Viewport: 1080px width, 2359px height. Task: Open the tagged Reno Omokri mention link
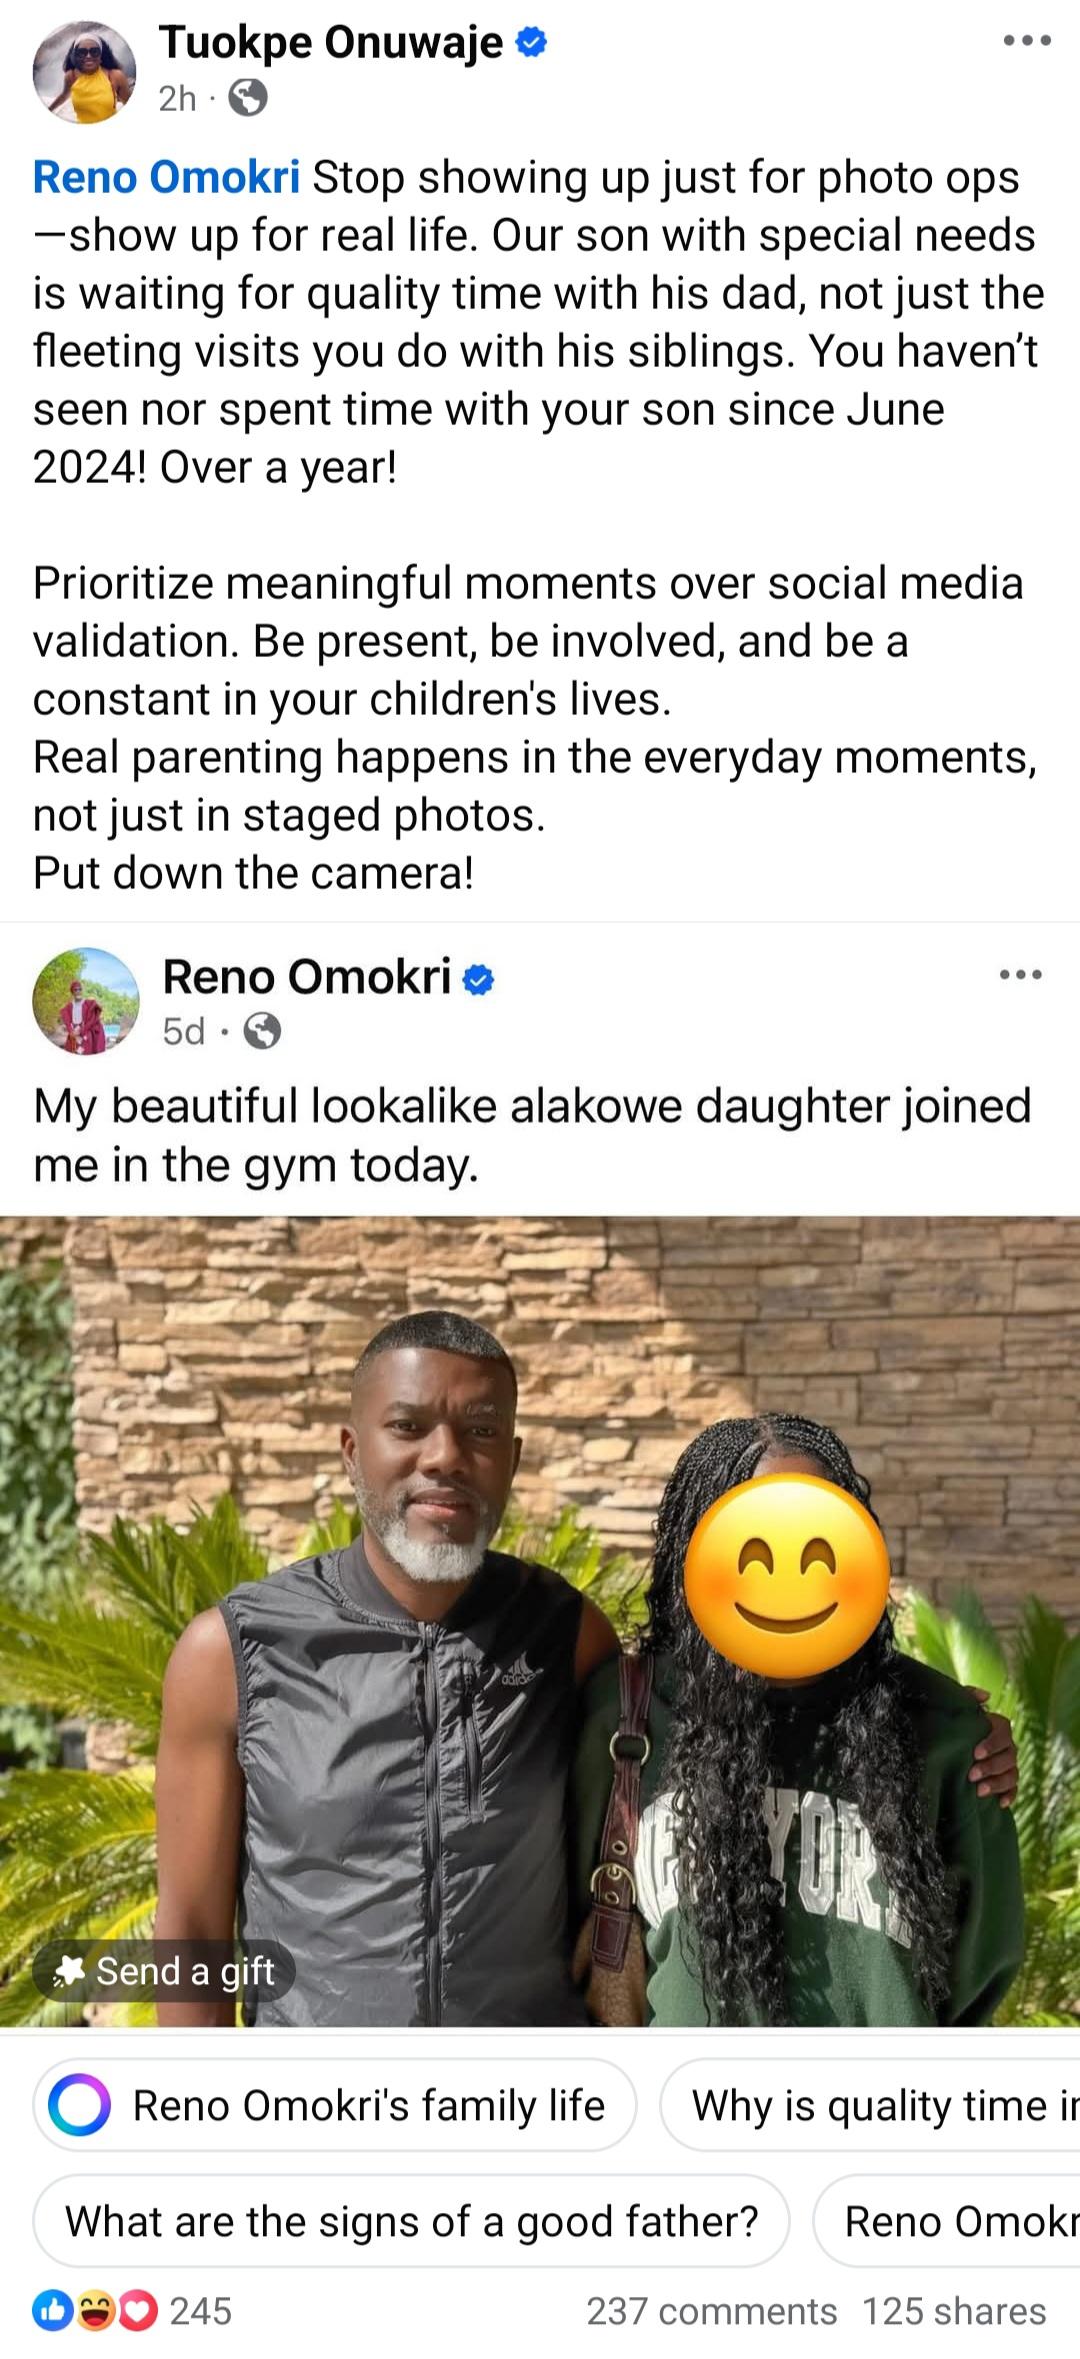tap(166, 178)
